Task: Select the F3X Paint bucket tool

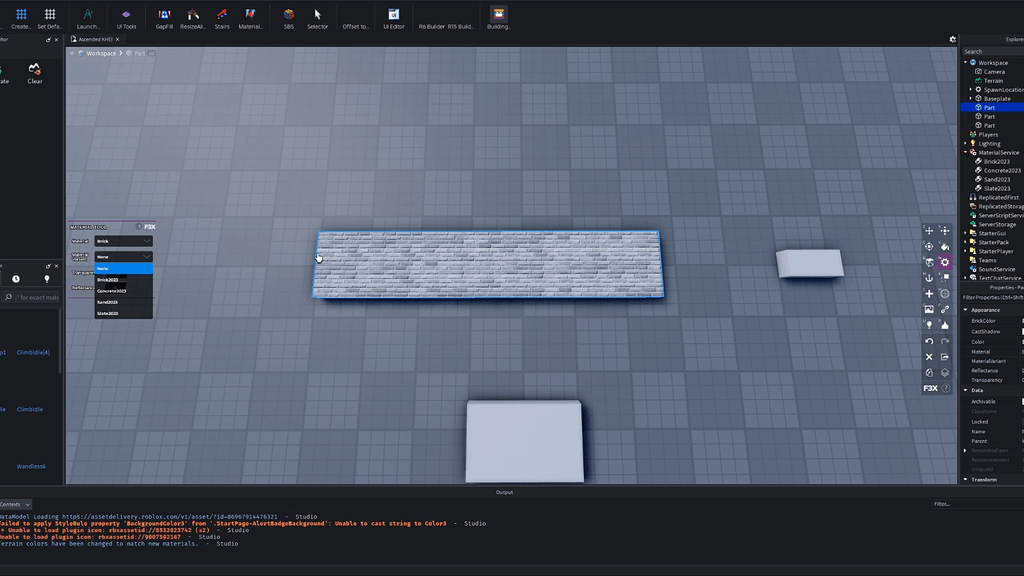Action: [945, 246]
